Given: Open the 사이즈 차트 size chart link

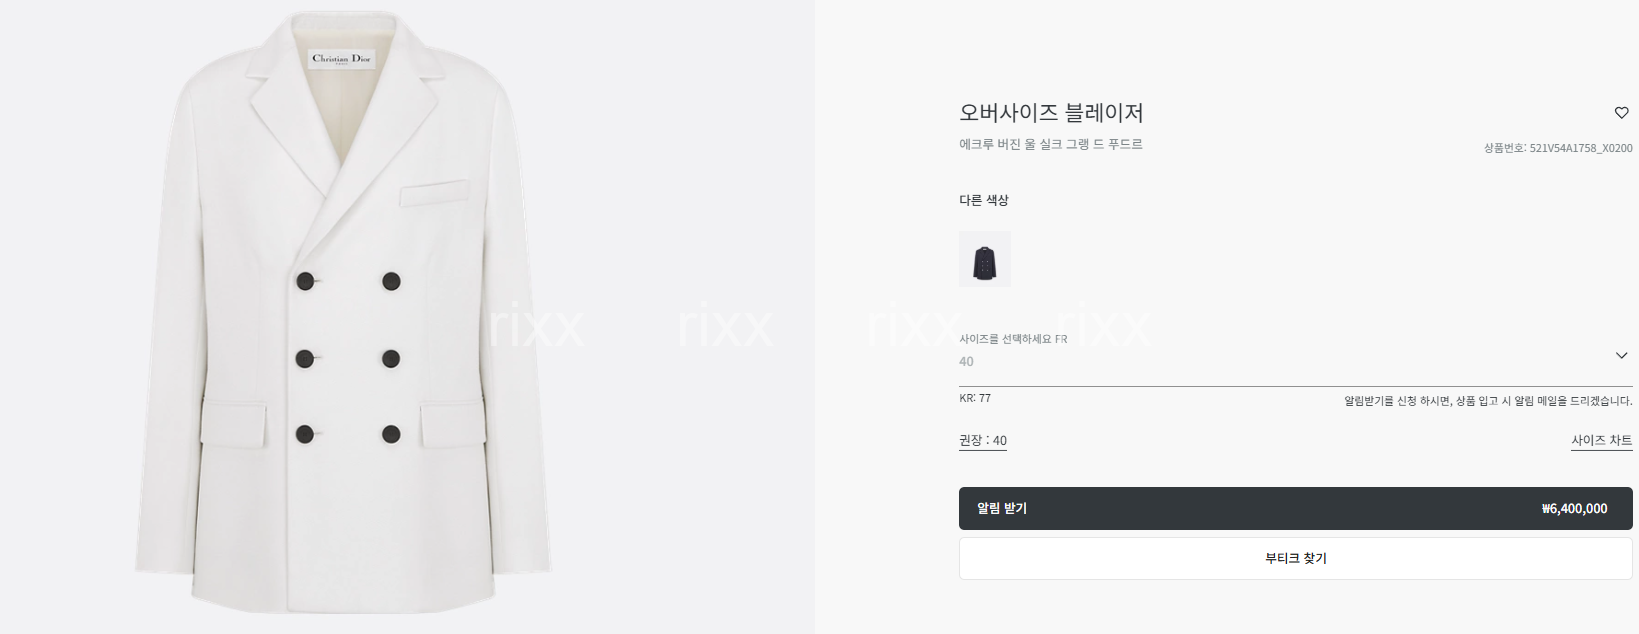Looking at the screenshot, I should tap(1601, 440).
